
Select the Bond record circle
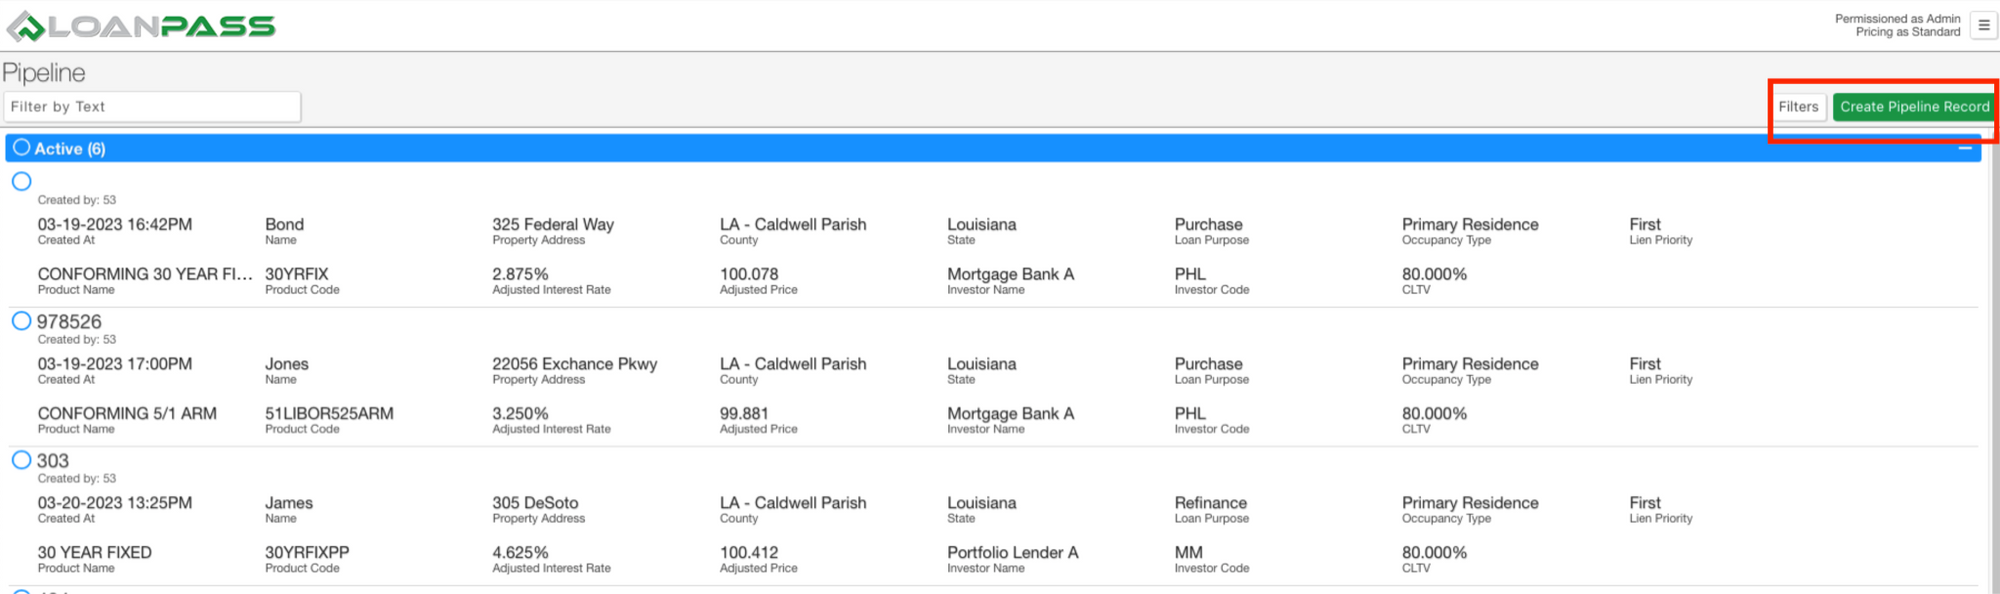22,181
